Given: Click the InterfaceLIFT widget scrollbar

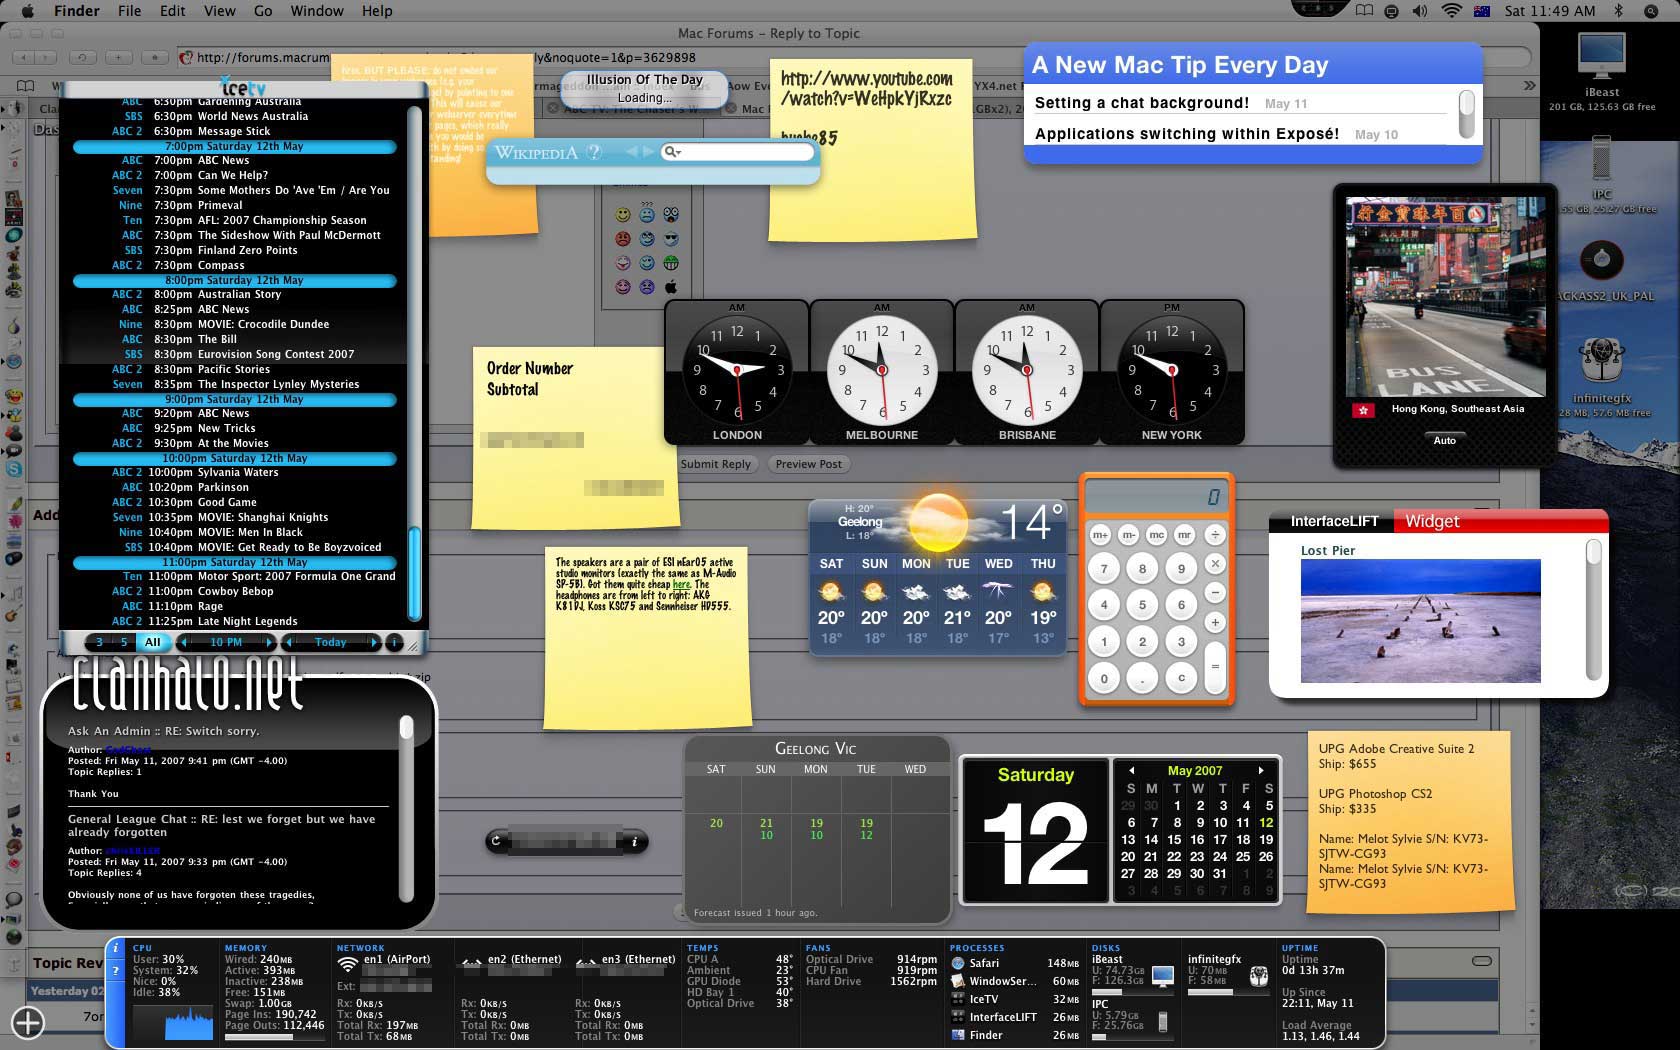Looking at the screenshot, I should click(x=1594, y=610).
